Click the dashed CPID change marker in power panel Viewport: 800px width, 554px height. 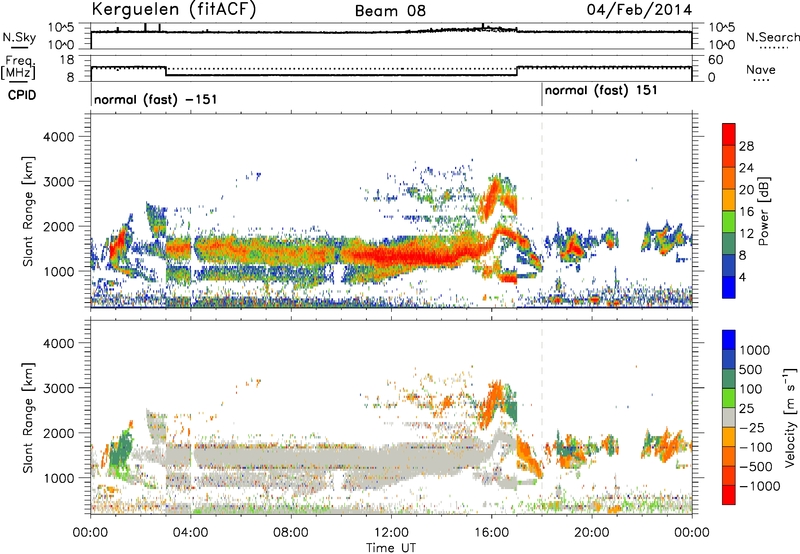(542, 209)
